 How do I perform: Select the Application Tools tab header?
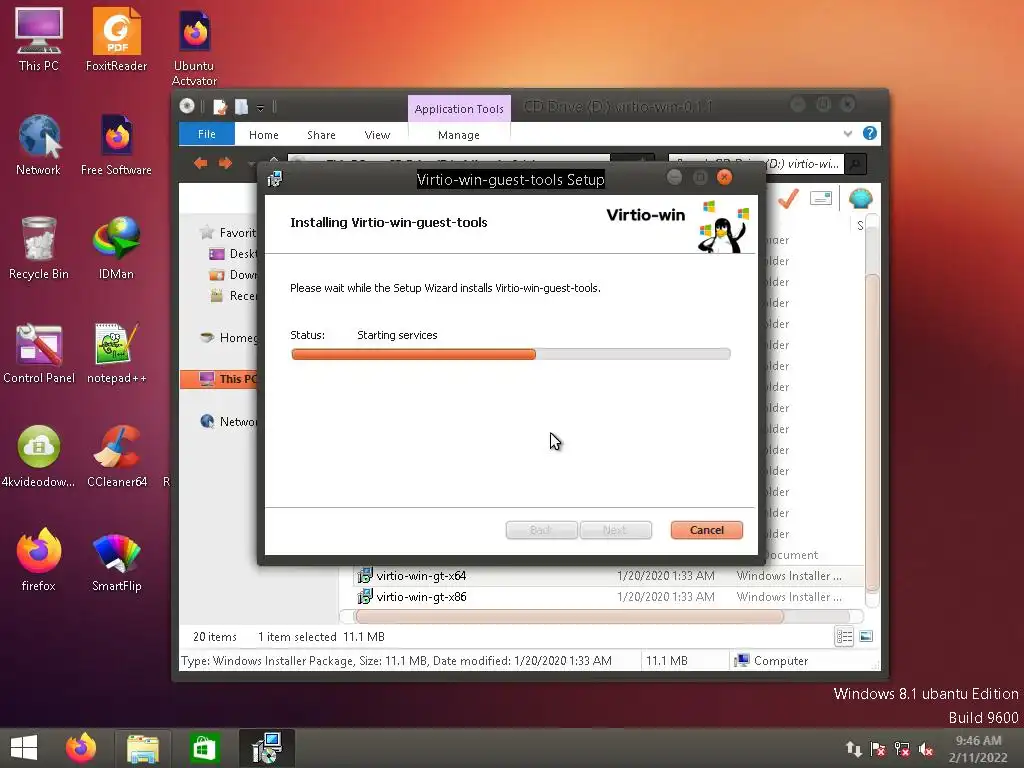coord(458,108)
